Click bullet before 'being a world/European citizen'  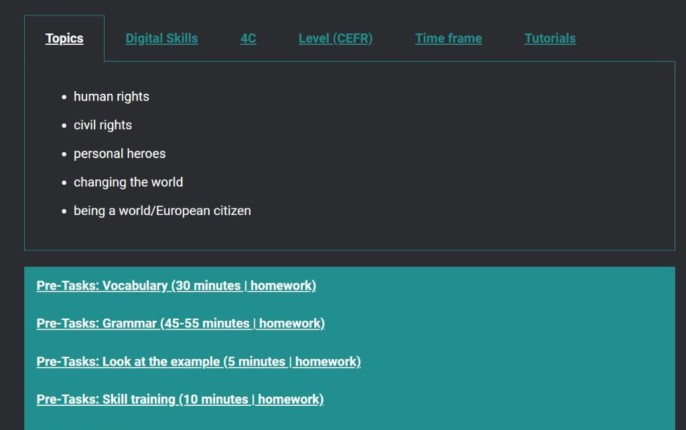tap(64, 211)
